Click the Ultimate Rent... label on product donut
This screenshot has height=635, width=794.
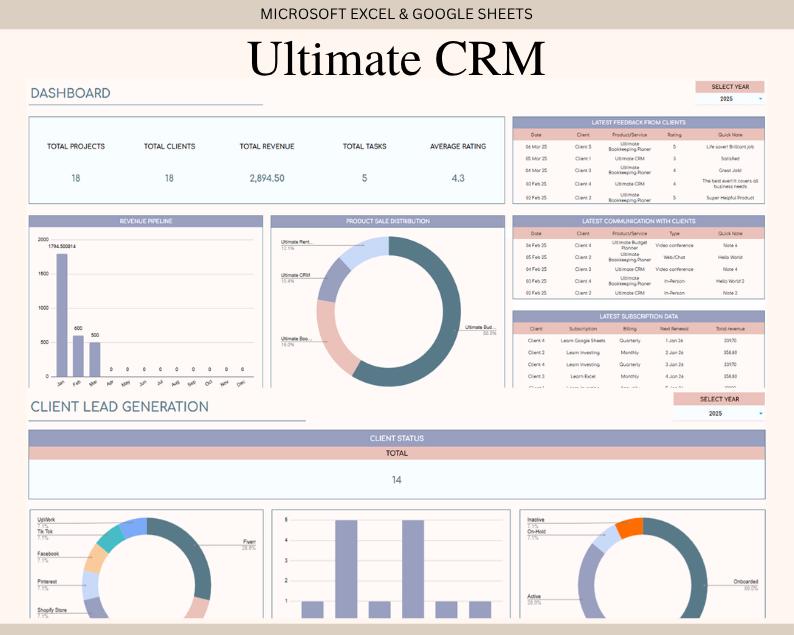(297, 242)
